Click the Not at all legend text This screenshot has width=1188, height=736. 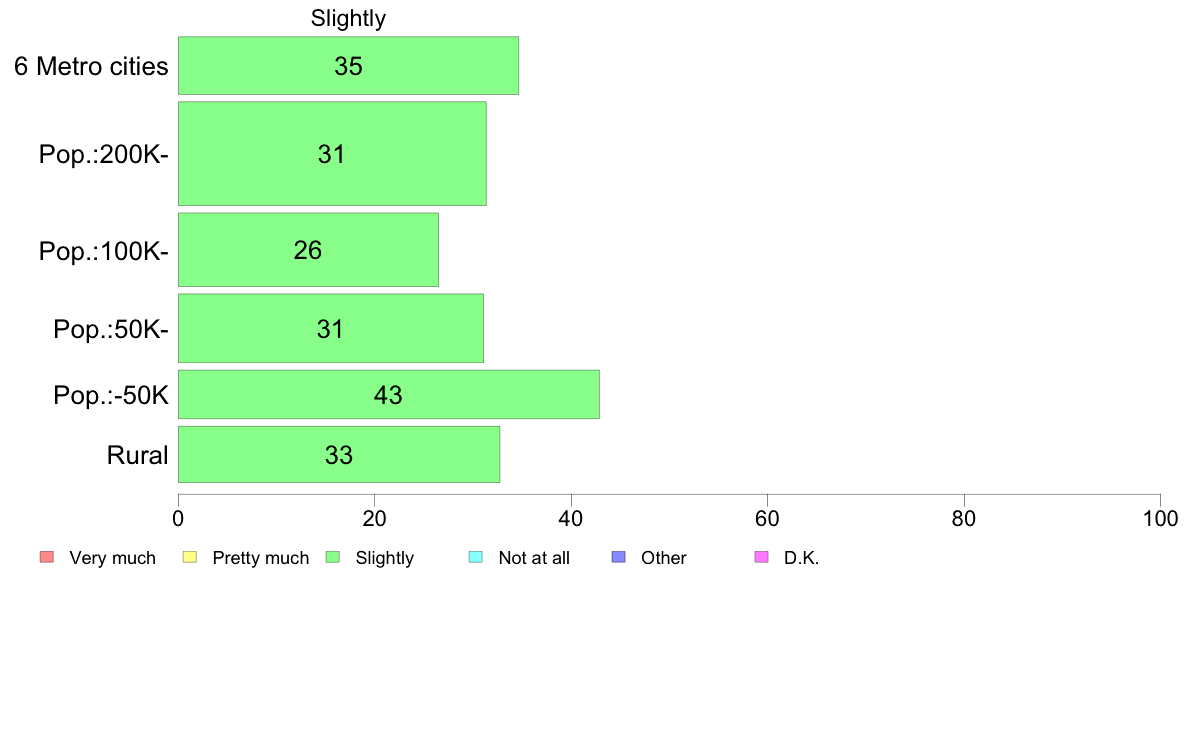click(x=534, y=559)
